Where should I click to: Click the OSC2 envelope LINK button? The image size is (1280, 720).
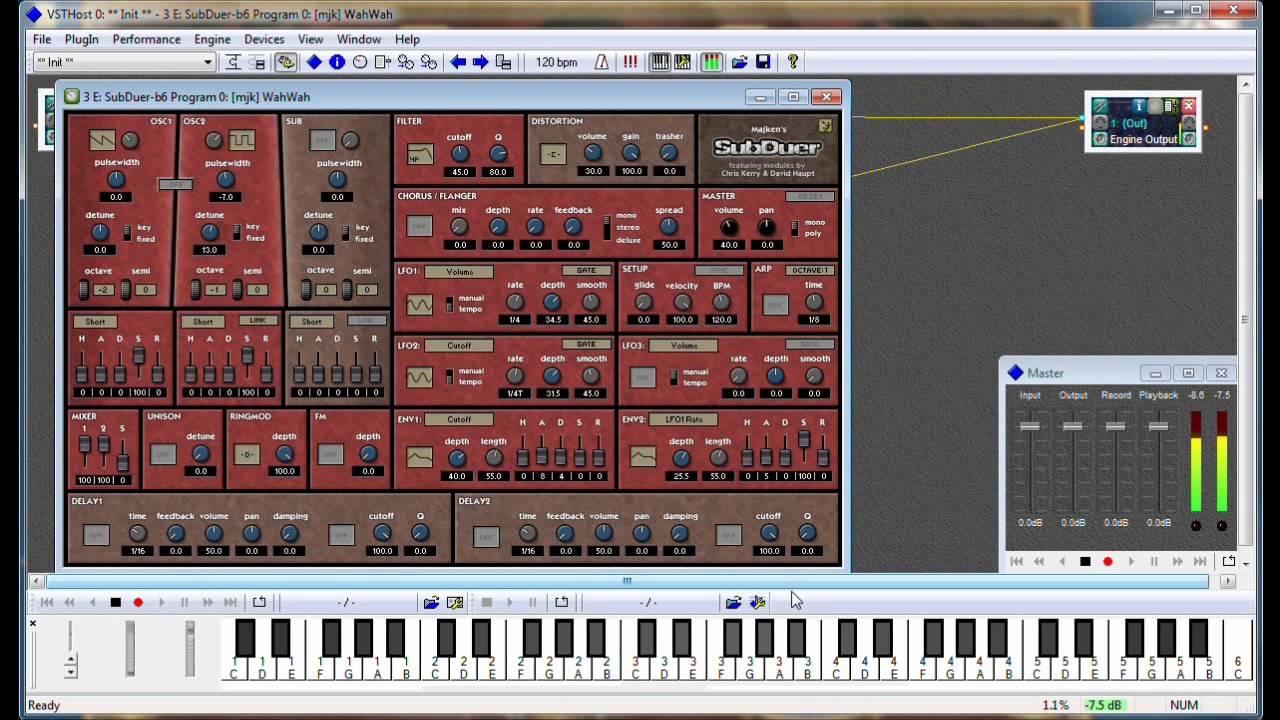pyautogui.click(x=258, y=321)
